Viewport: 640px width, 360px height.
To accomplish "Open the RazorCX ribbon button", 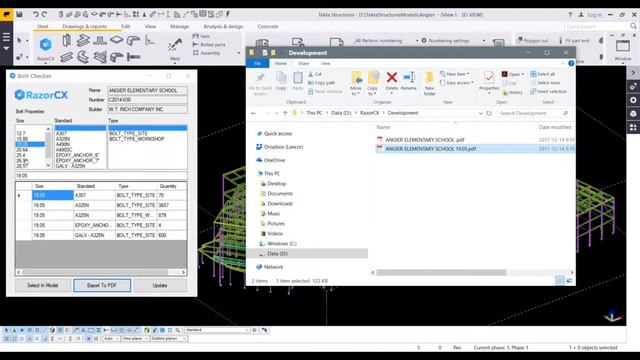I will [46, 48].
